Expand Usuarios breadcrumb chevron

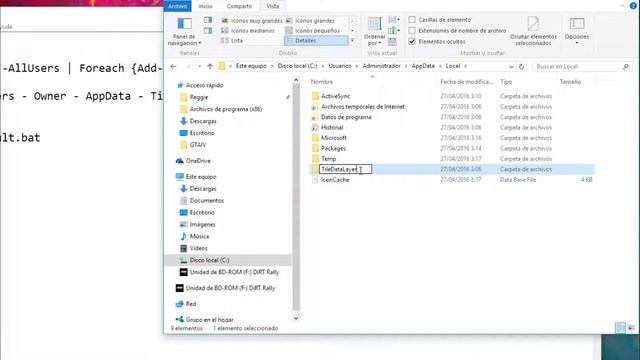[x=357, y=66]
